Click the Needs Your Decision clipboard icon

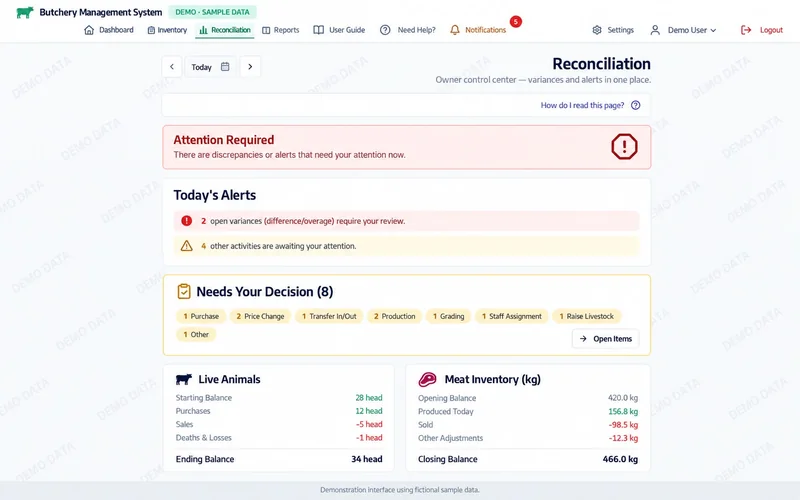[x=184, y=291]
